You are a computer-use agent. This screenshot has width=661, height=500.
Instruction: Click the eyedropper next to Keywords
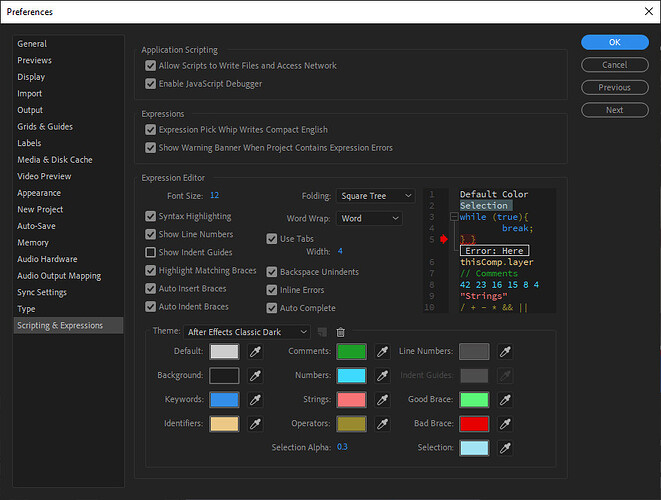coord(256,399)
